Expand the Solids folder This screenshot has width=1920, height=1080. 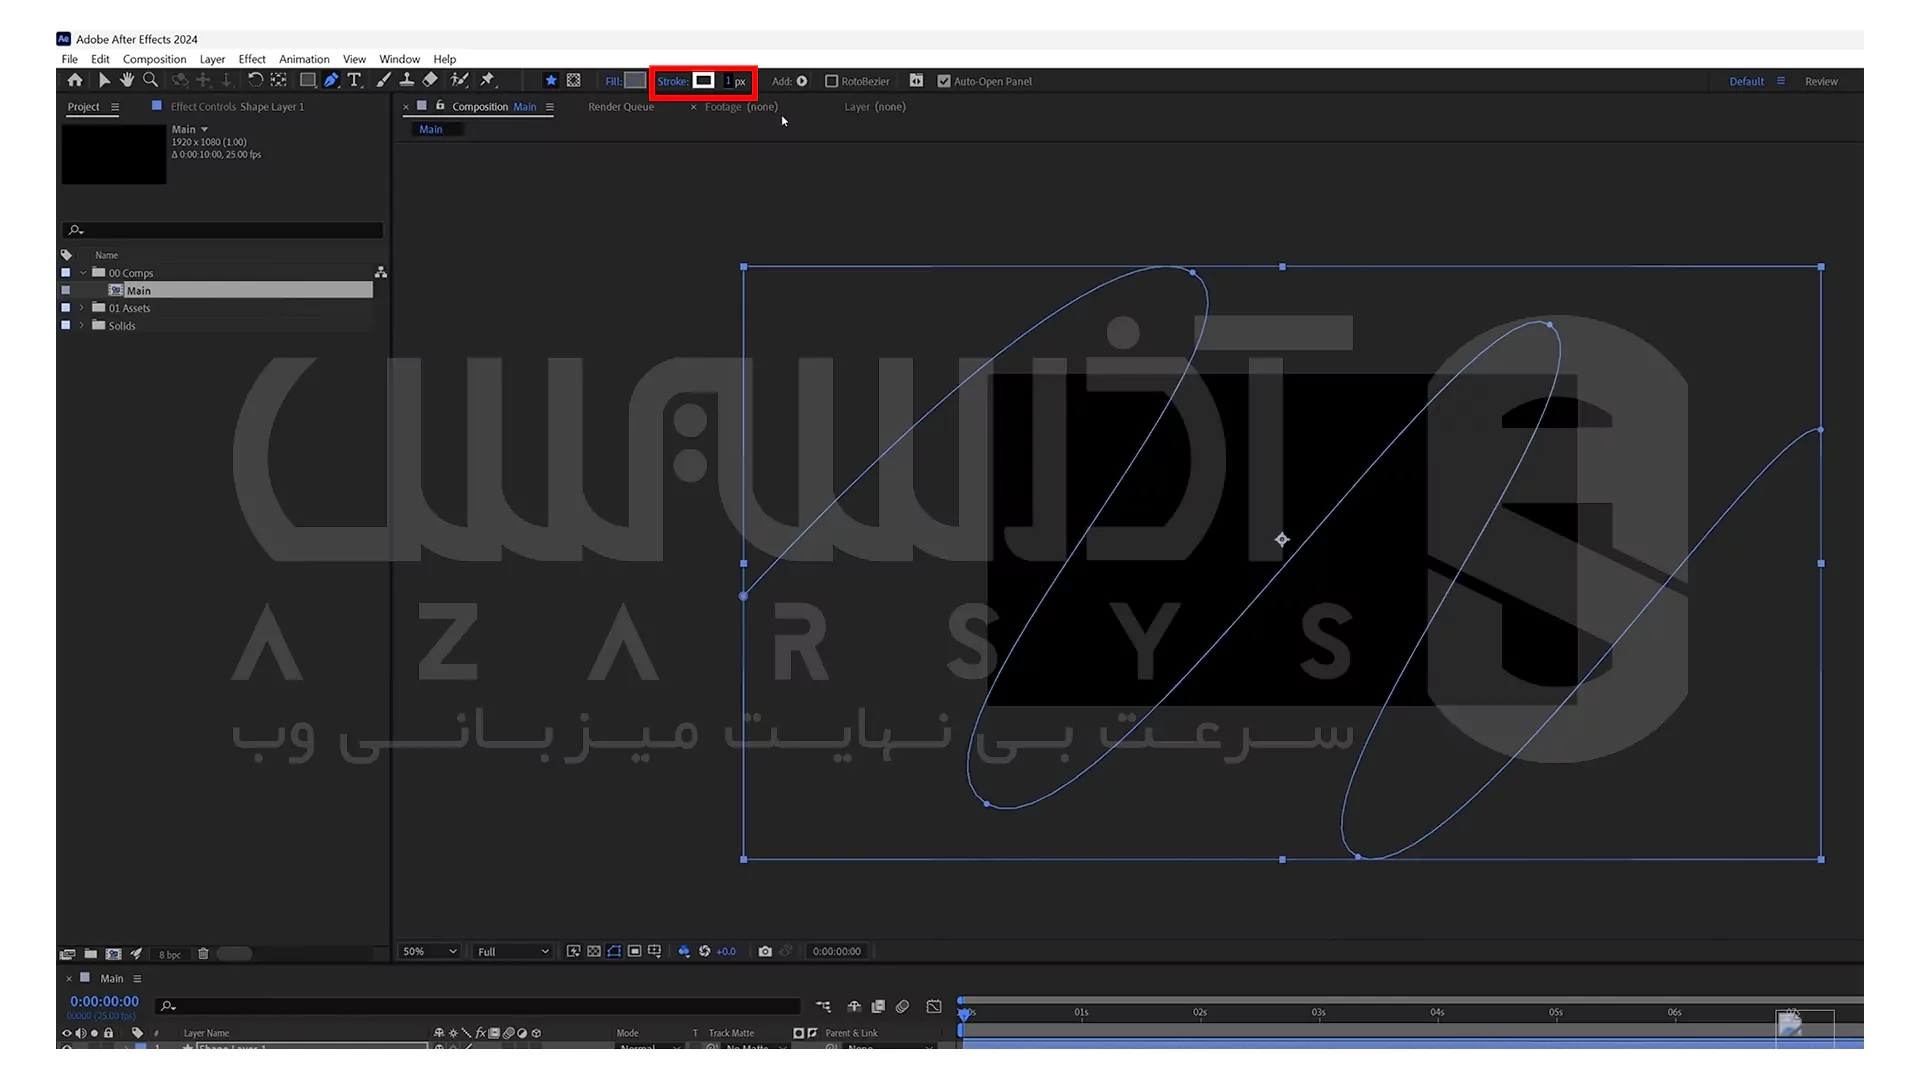click(x=83, y=325)
